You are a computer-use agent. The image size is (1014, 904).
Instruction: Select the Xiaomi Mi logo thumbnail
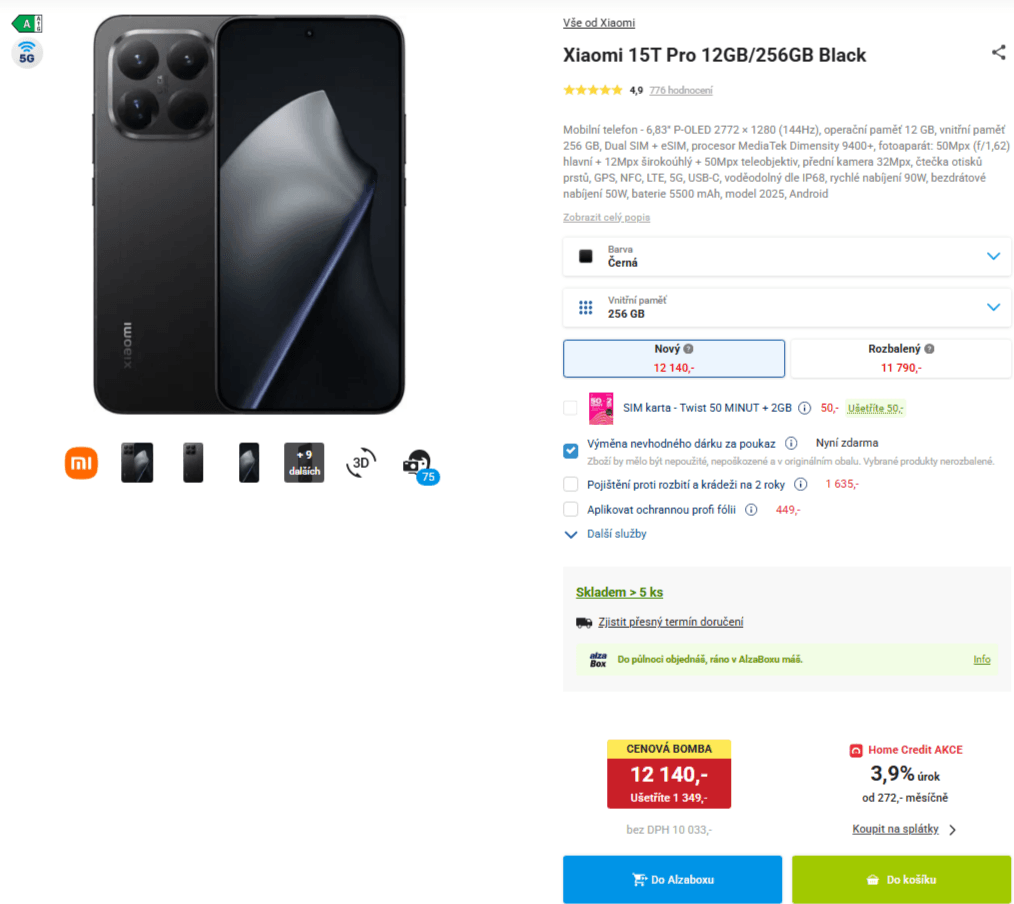click(x=81, y=463)
